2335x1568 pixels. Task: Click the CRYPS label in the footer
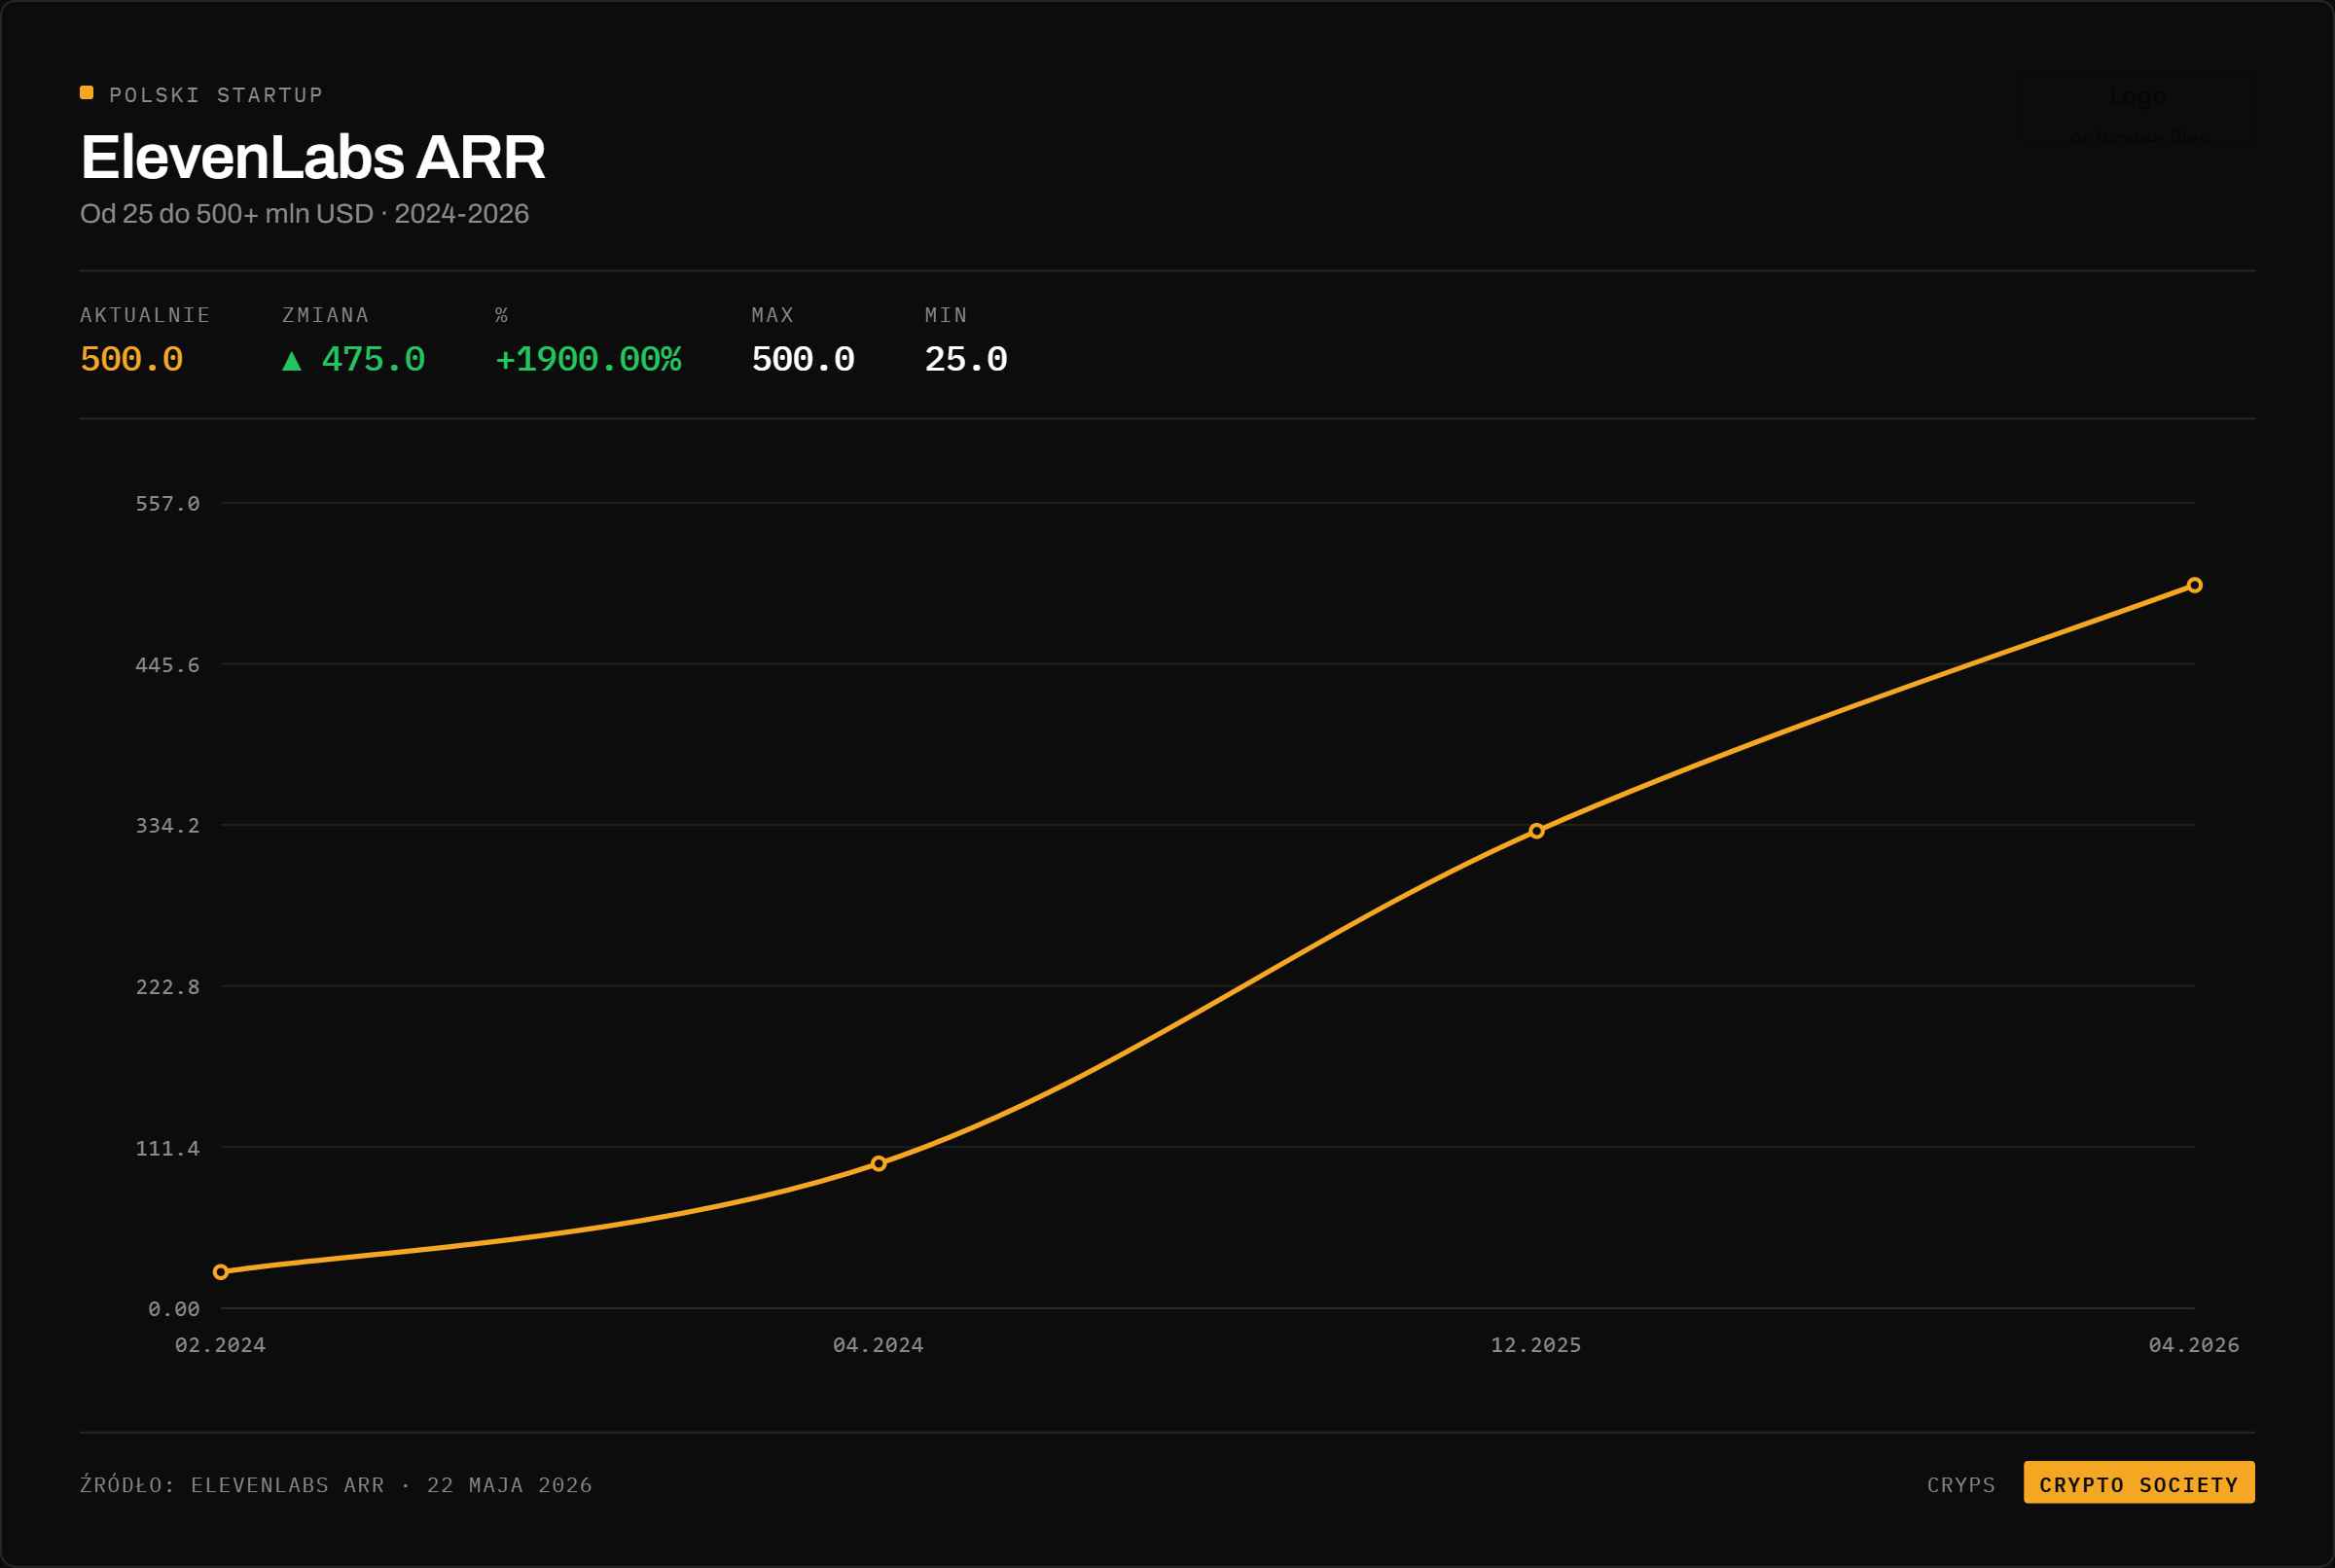1961,1485
